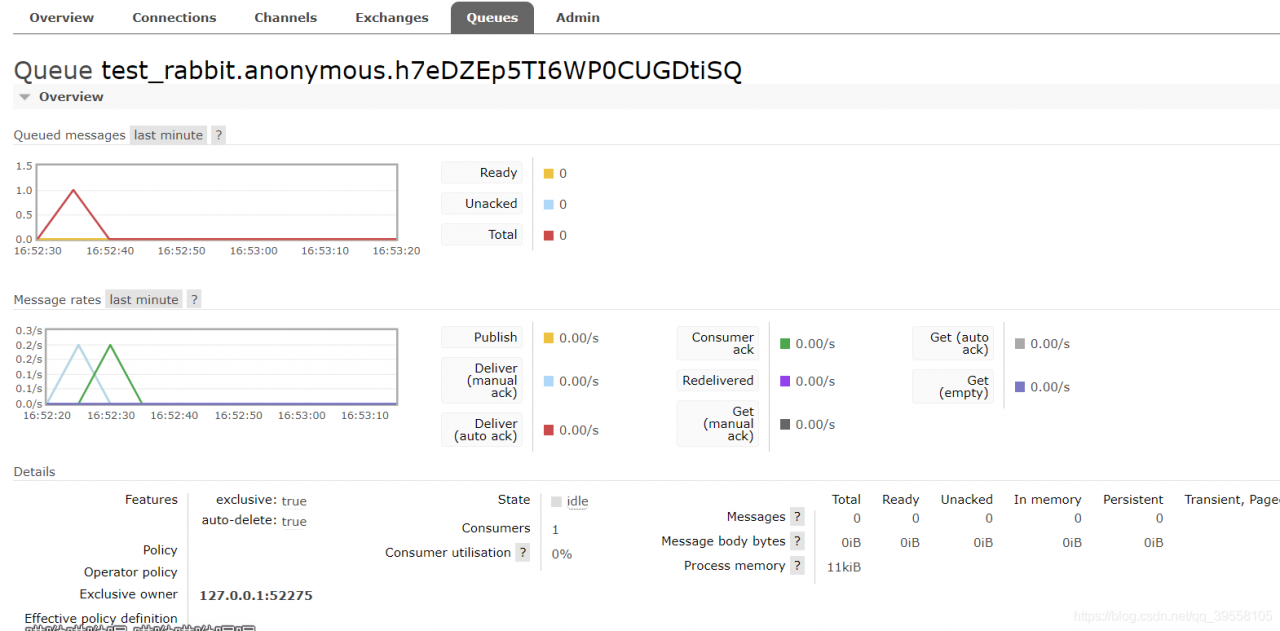This screenshot has width=1280, height=631.
Task: Open the Connections tab
Action: point(174,18)
